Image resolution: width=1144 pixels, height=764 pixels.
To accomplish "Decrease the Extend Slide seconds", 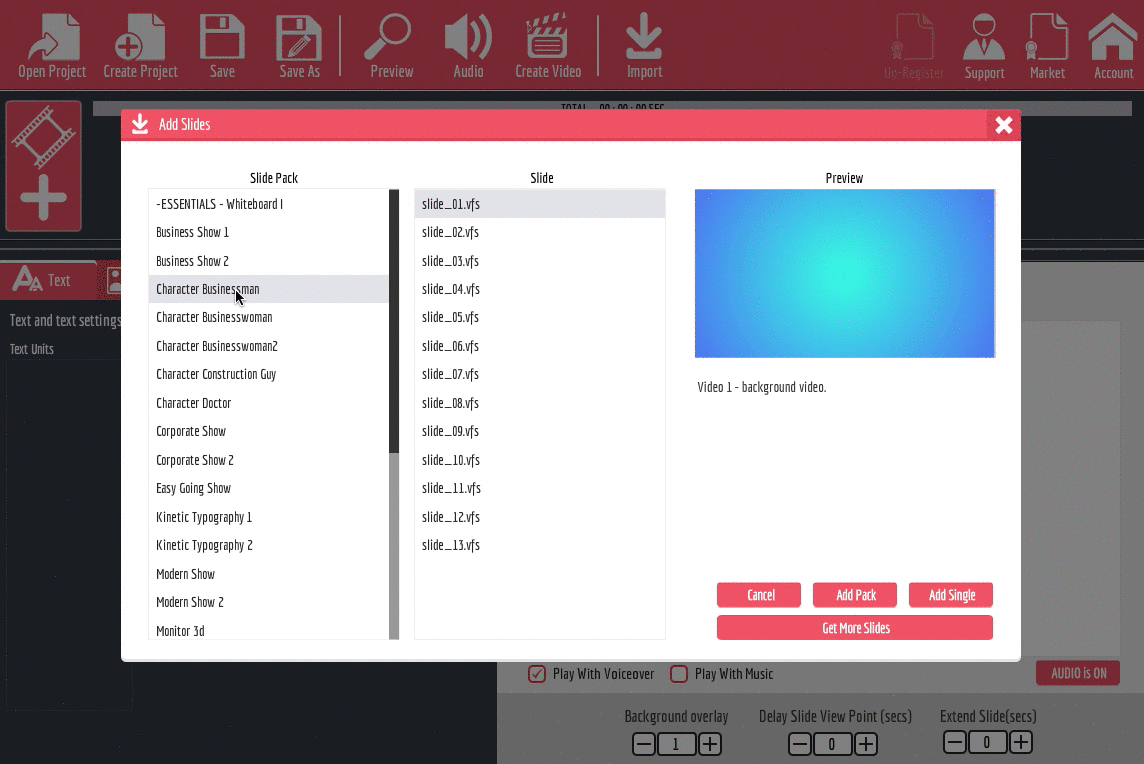I will pyautogui.click(x=954, y=743).
